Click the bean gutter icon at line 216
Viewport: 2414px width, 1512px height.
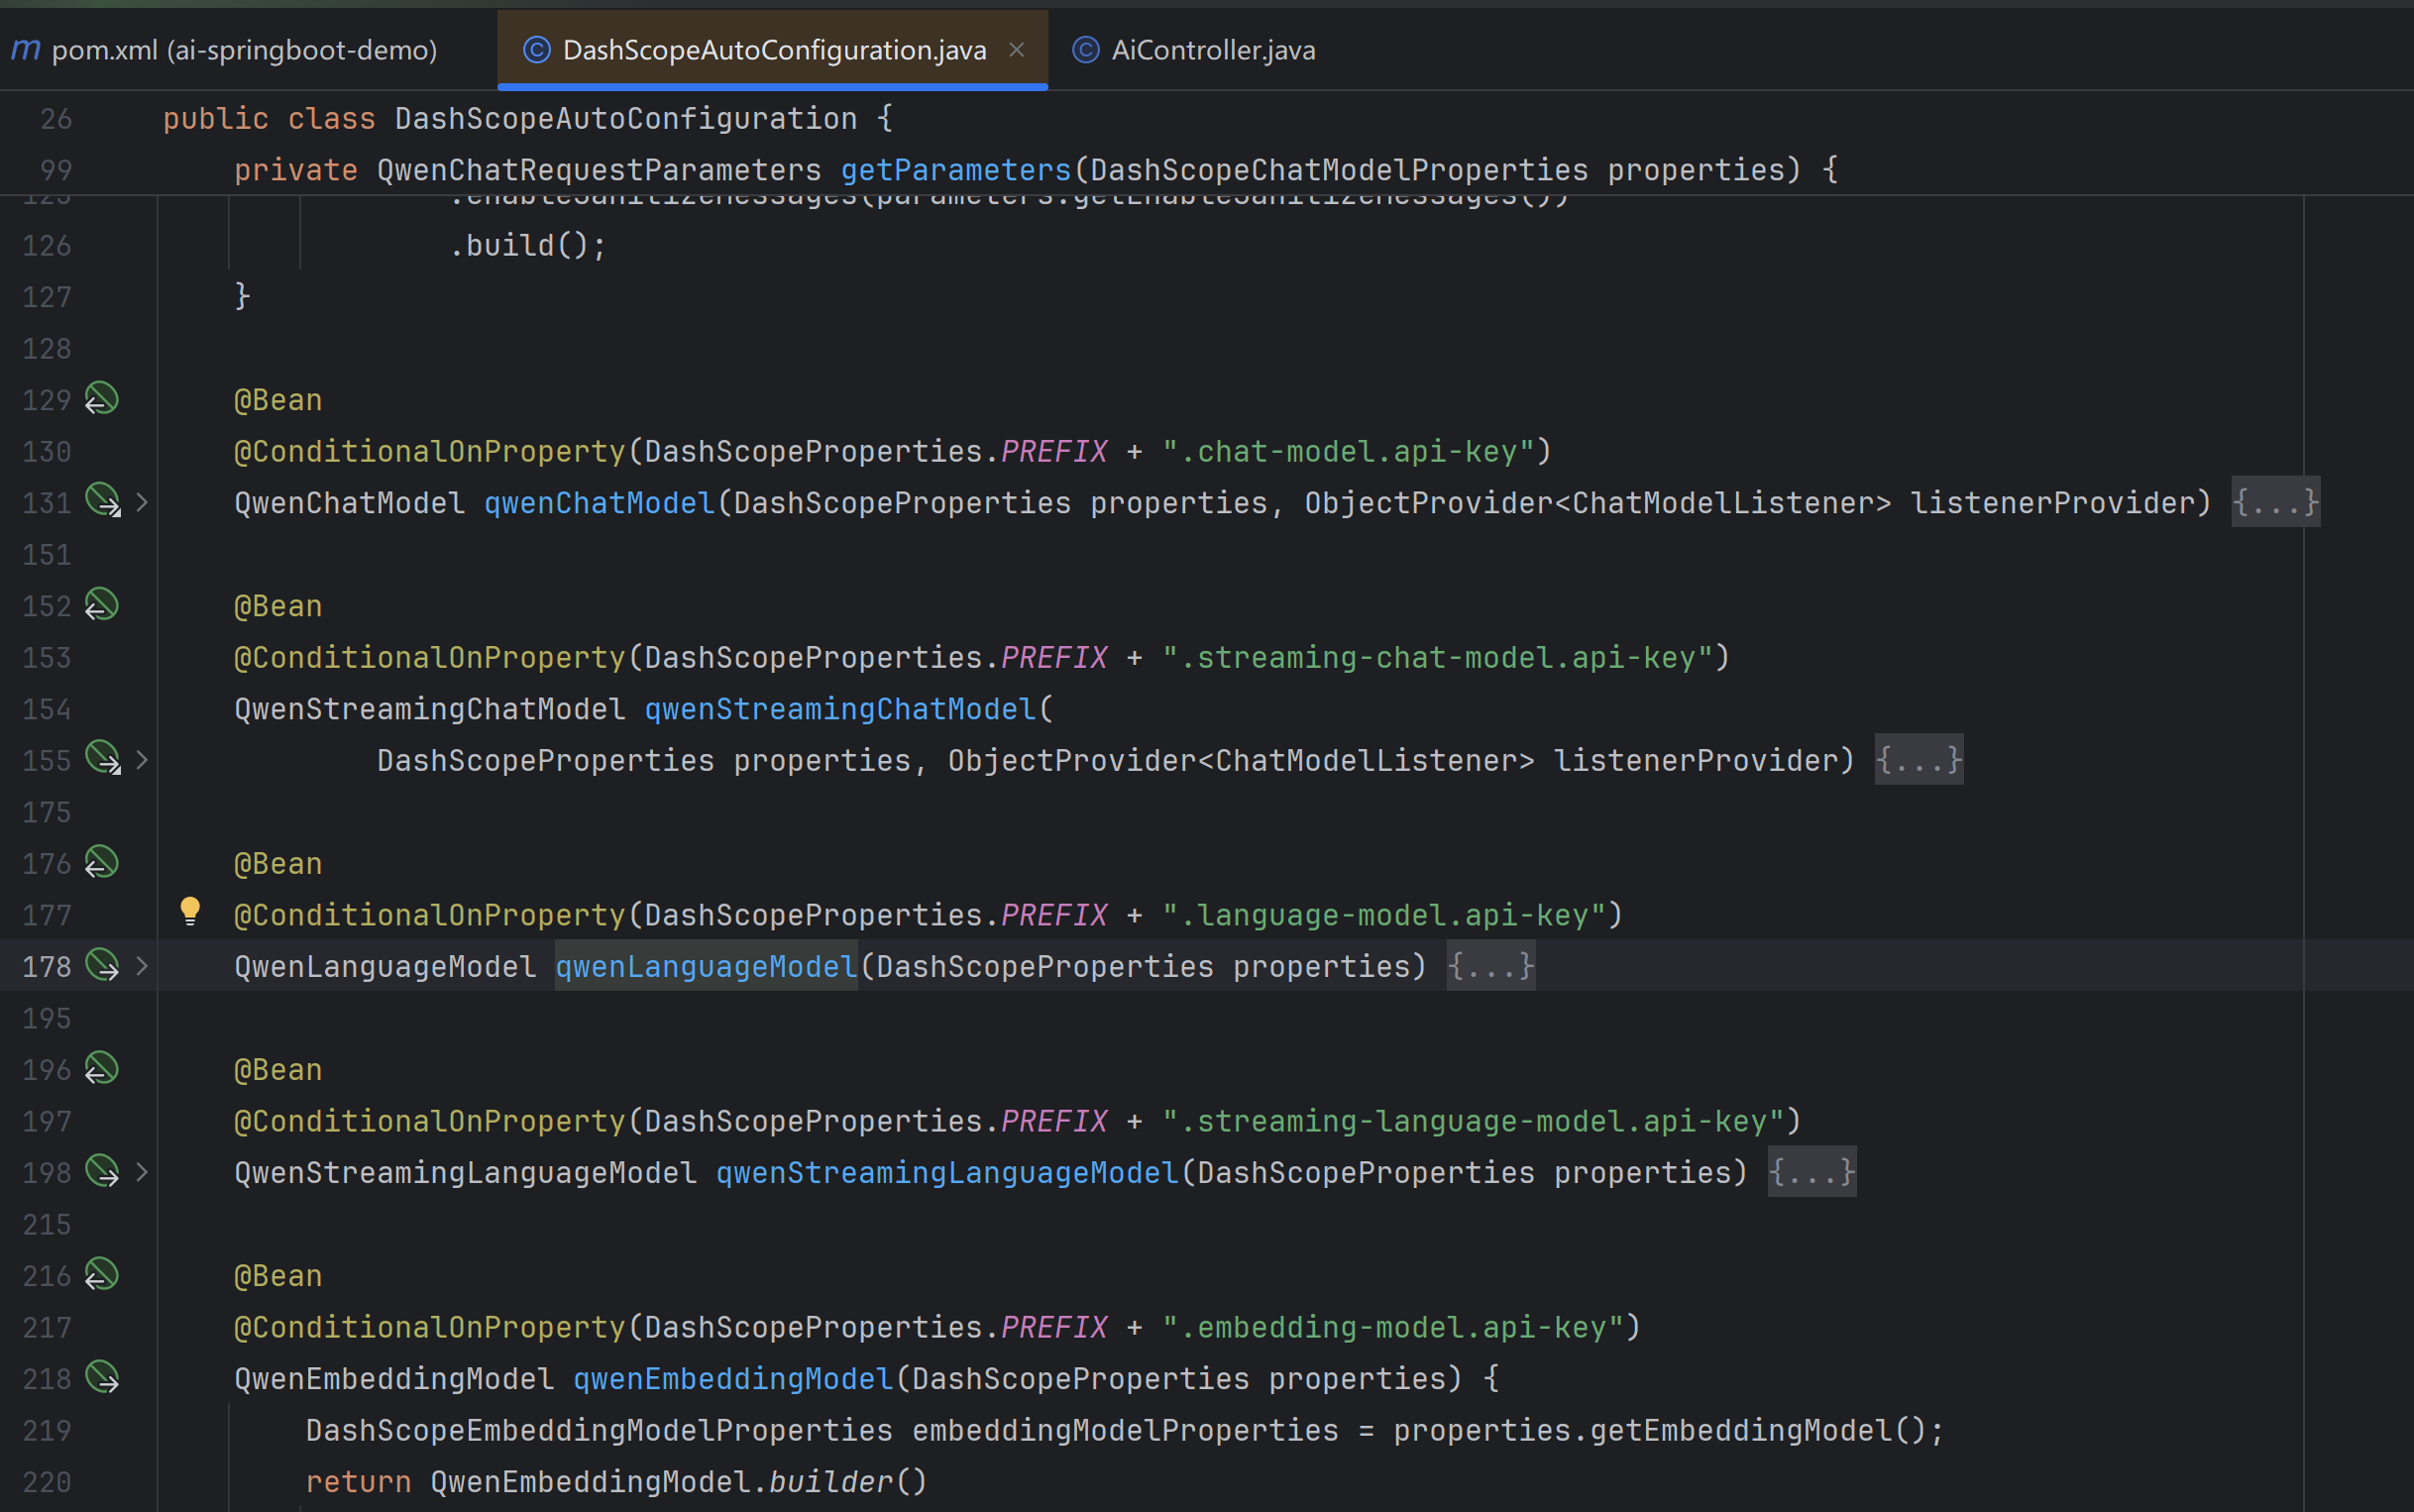click(101, 1275)
